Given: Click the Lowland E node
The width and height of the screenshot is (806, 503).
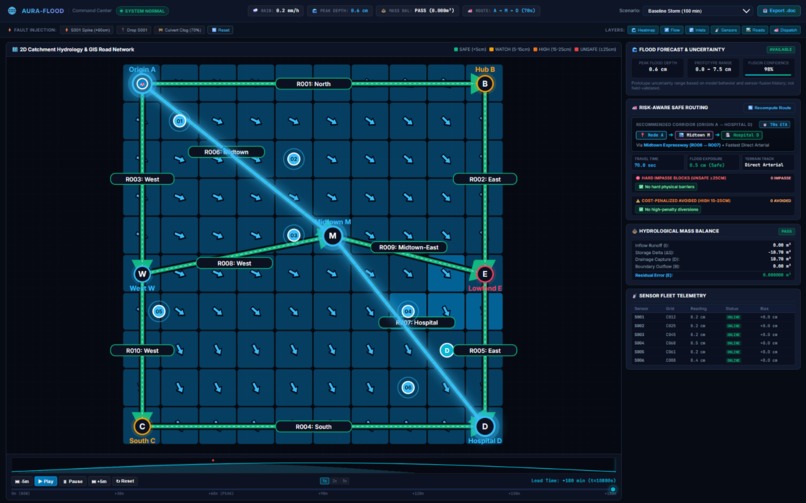Looking at the screenshot, I should [x=485, y=274].
